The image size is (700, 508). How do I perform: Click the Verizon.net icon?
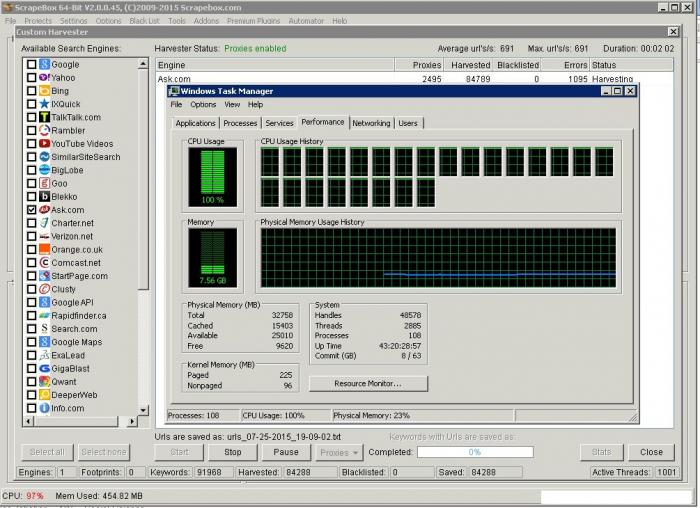(44, 236)
